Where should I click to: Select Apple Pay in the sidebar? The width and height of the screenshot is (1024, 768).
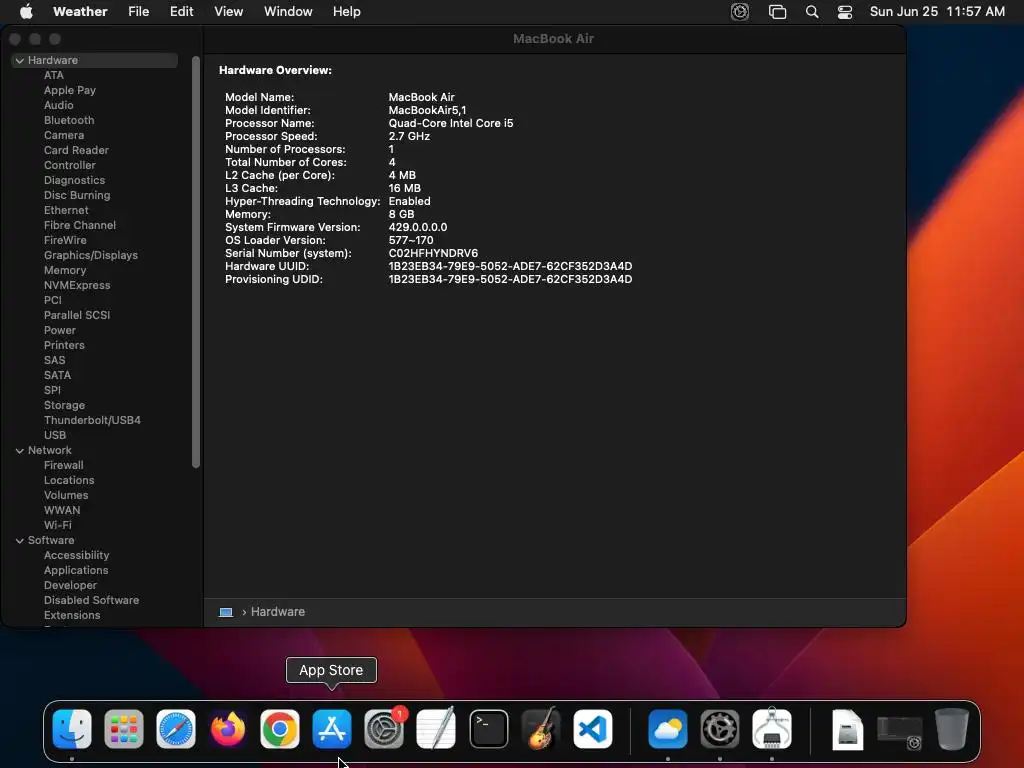coord(70,90)
